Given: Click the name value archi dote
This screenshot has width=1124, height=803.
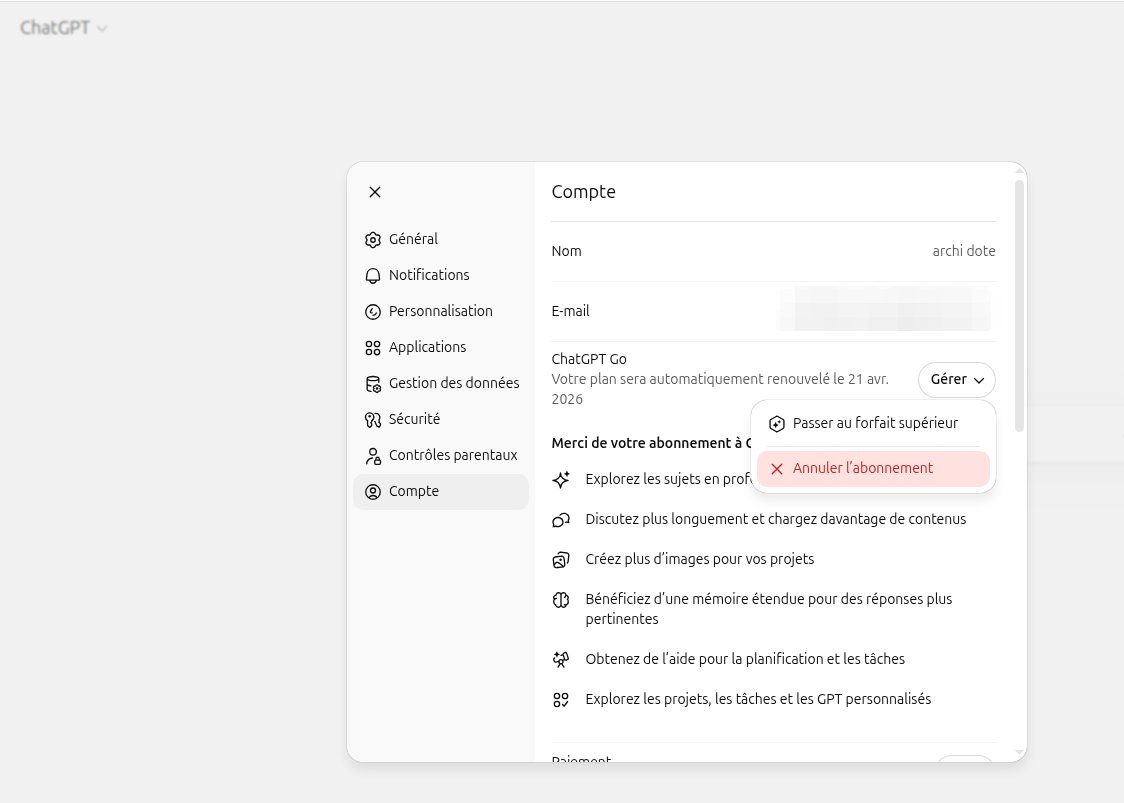Looking at the screenshot, I should (x=963, y=251).
